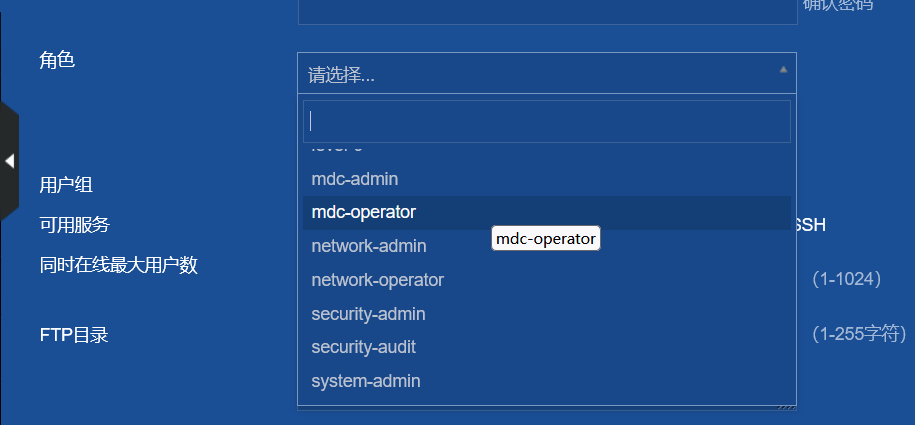
Task: Click the left sidebar collapse arrow
Action: (9, 160)
